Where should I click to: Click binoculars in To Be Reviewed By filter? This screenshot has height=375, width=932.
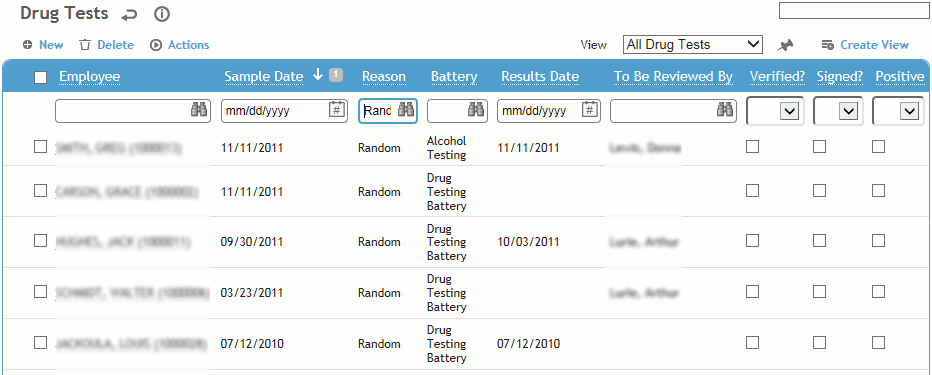(725, 111)
